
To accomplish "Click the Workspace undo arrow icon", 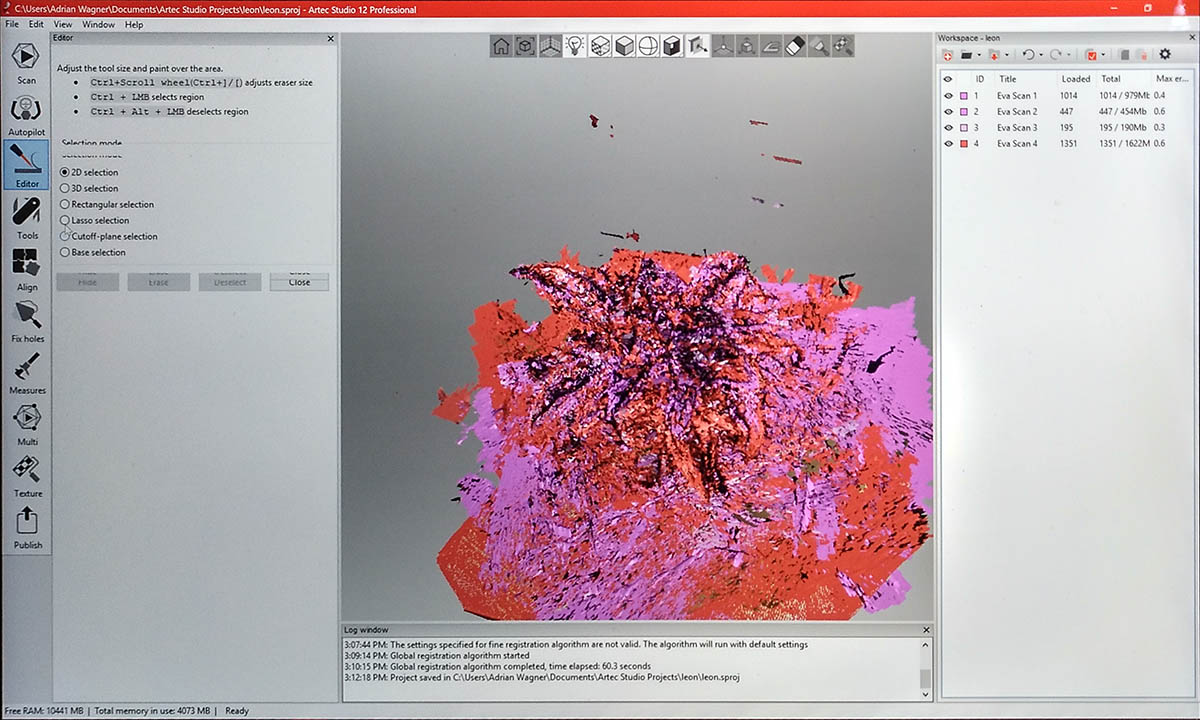I will pos(1029,54).
